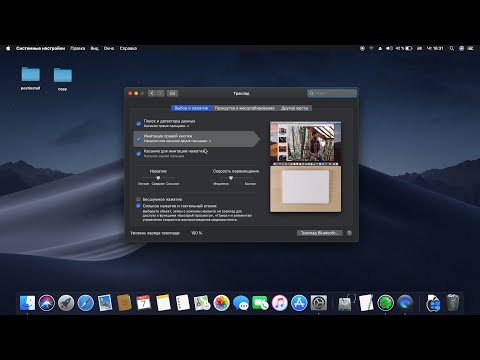
Task: Launch Siri from the Dock
Action: pyautogui.click(x=47, y=303)
